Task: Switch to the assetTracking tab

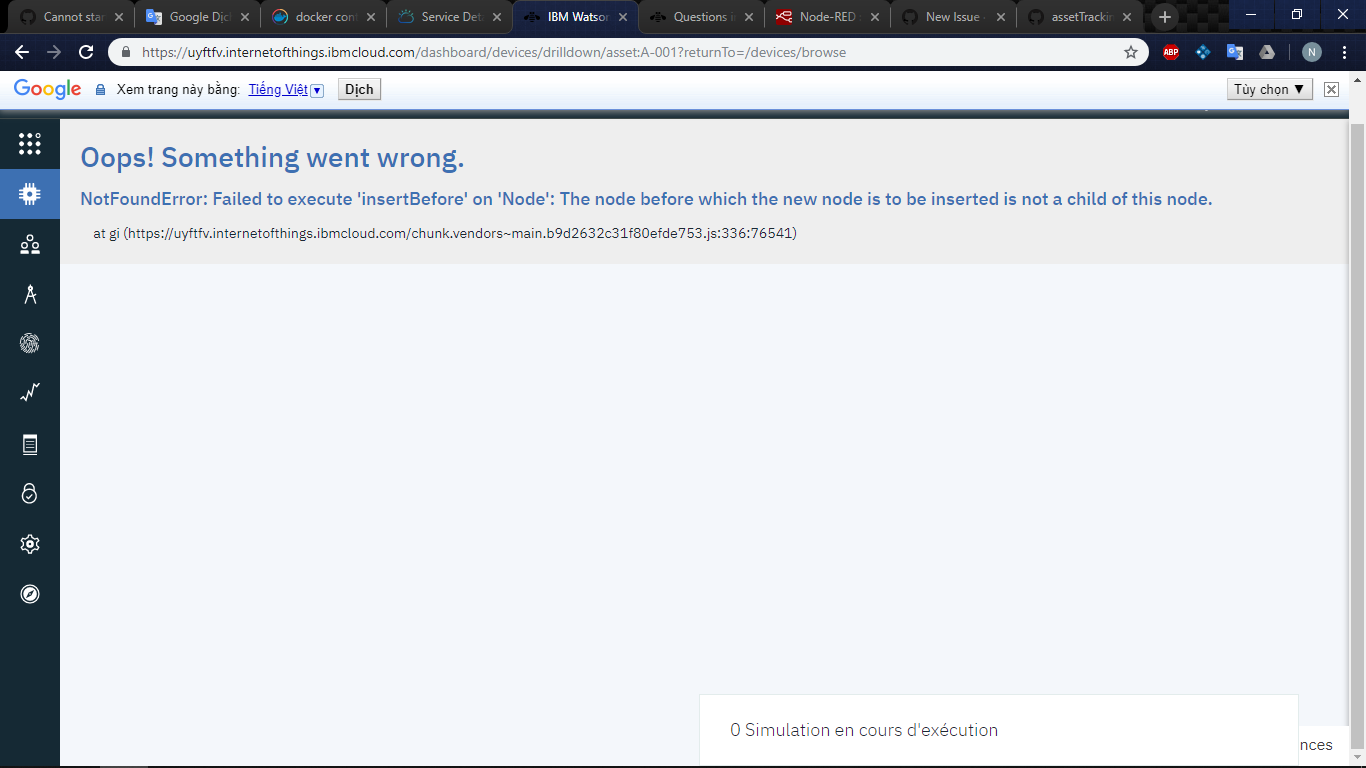Action: (1080, 16)
